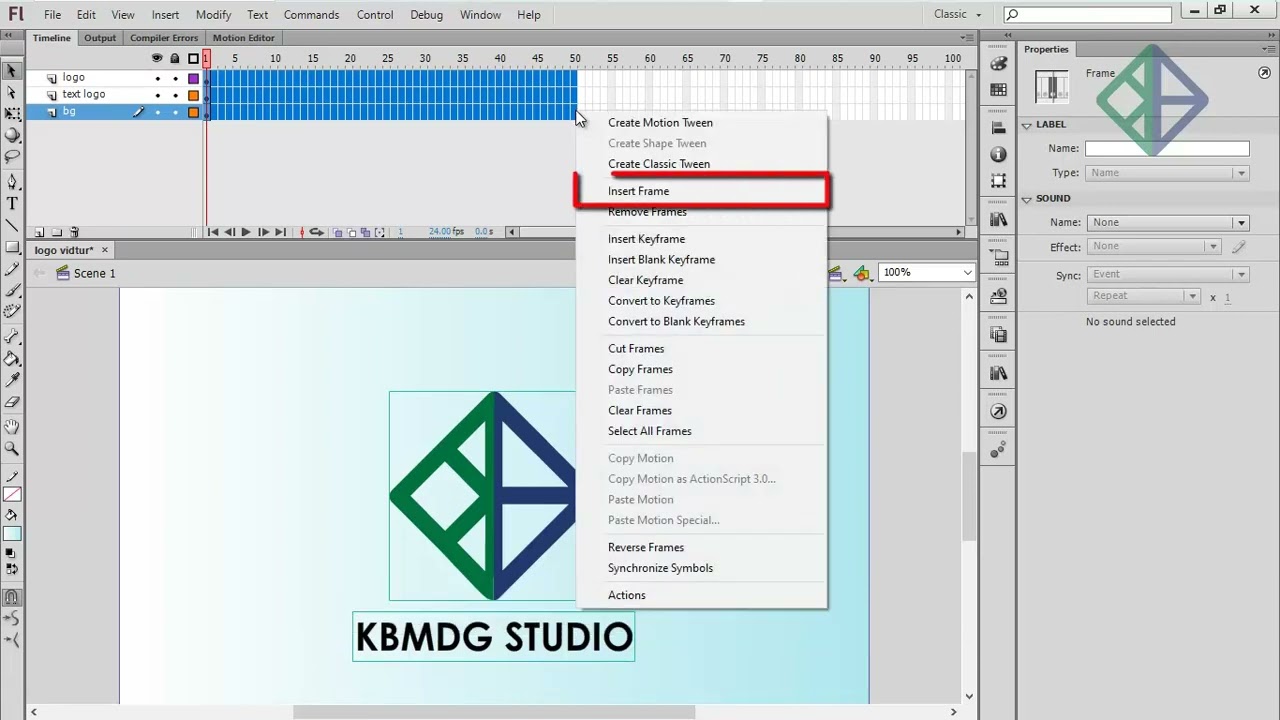
Task: Step forward one frame button
Action: pyautogui.click(x=263, y=232)
